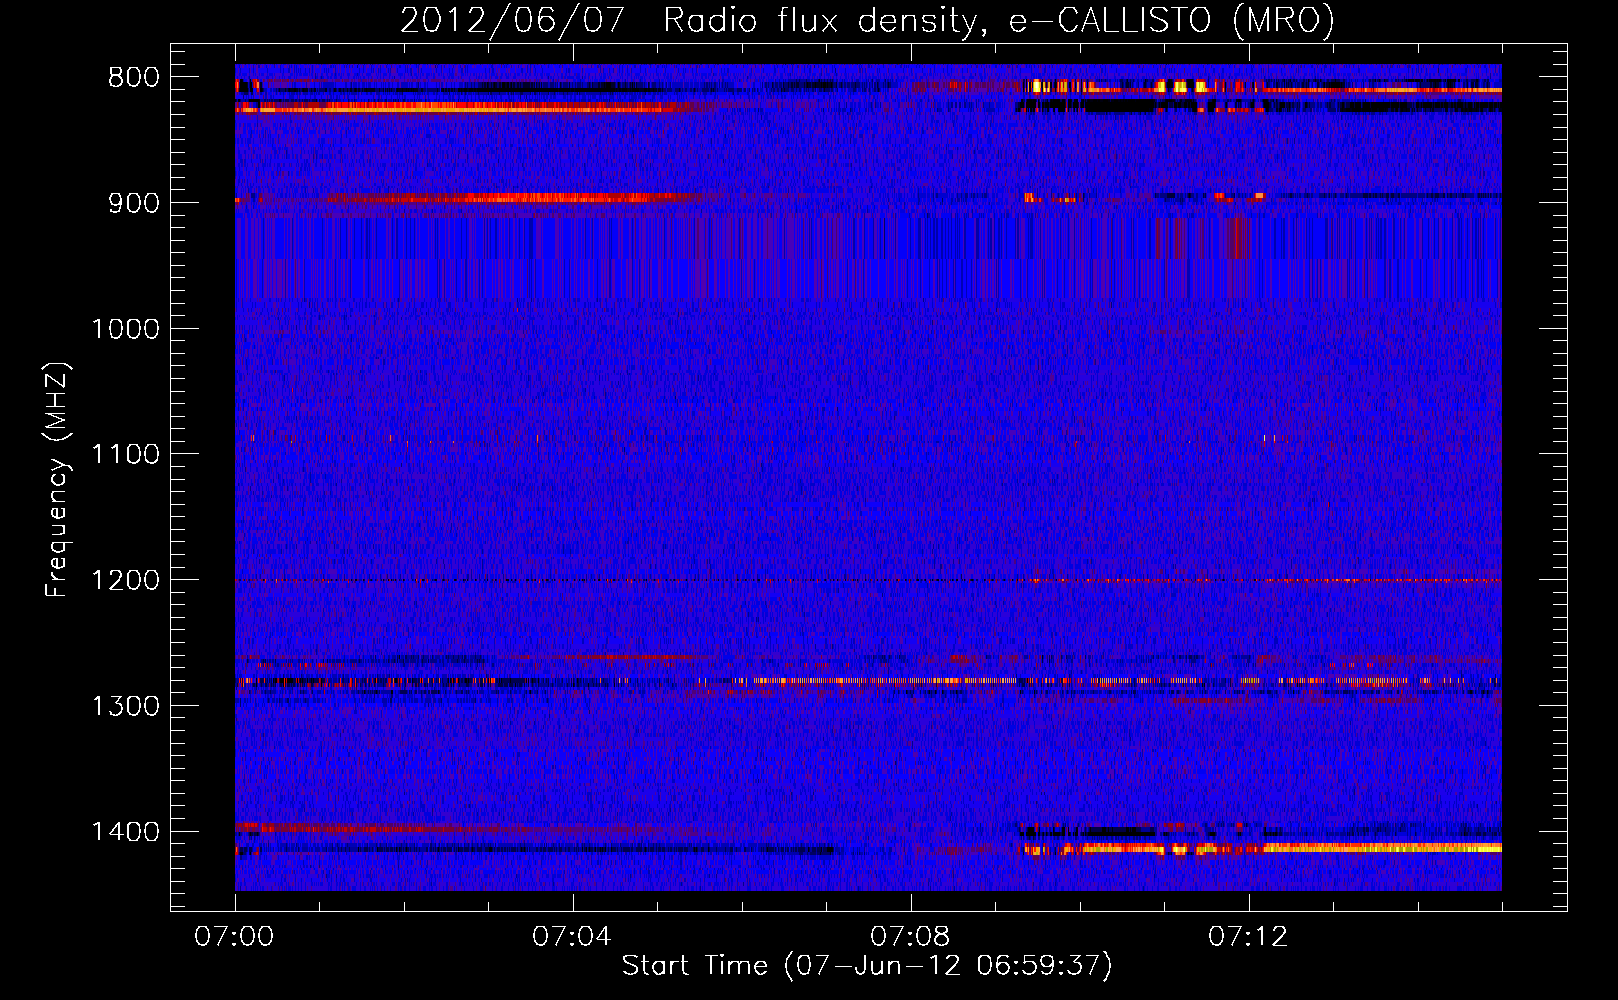Select the 1400 frequency axis label
Image resolution: width=1618 pixels, height=1000 pixels.
pyautogui.click(x=125, y=832)
